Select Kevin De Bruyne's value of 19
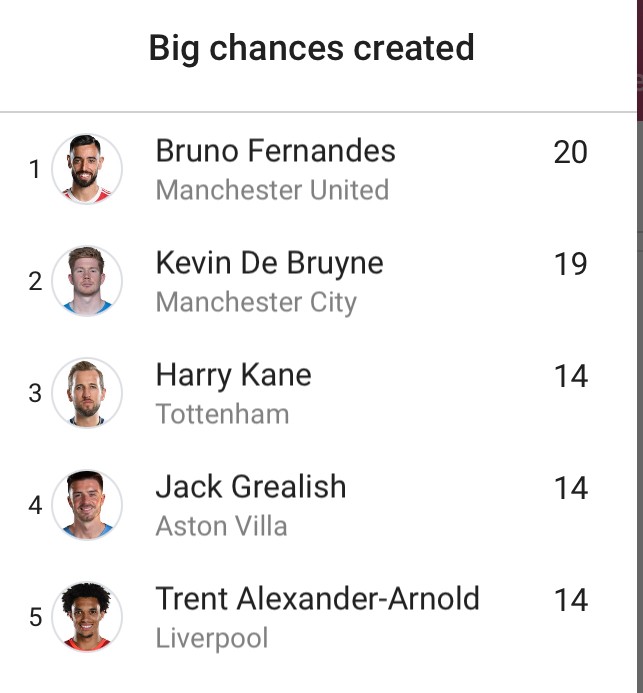This screenshot has width=643, height=693. coord(571,264)
